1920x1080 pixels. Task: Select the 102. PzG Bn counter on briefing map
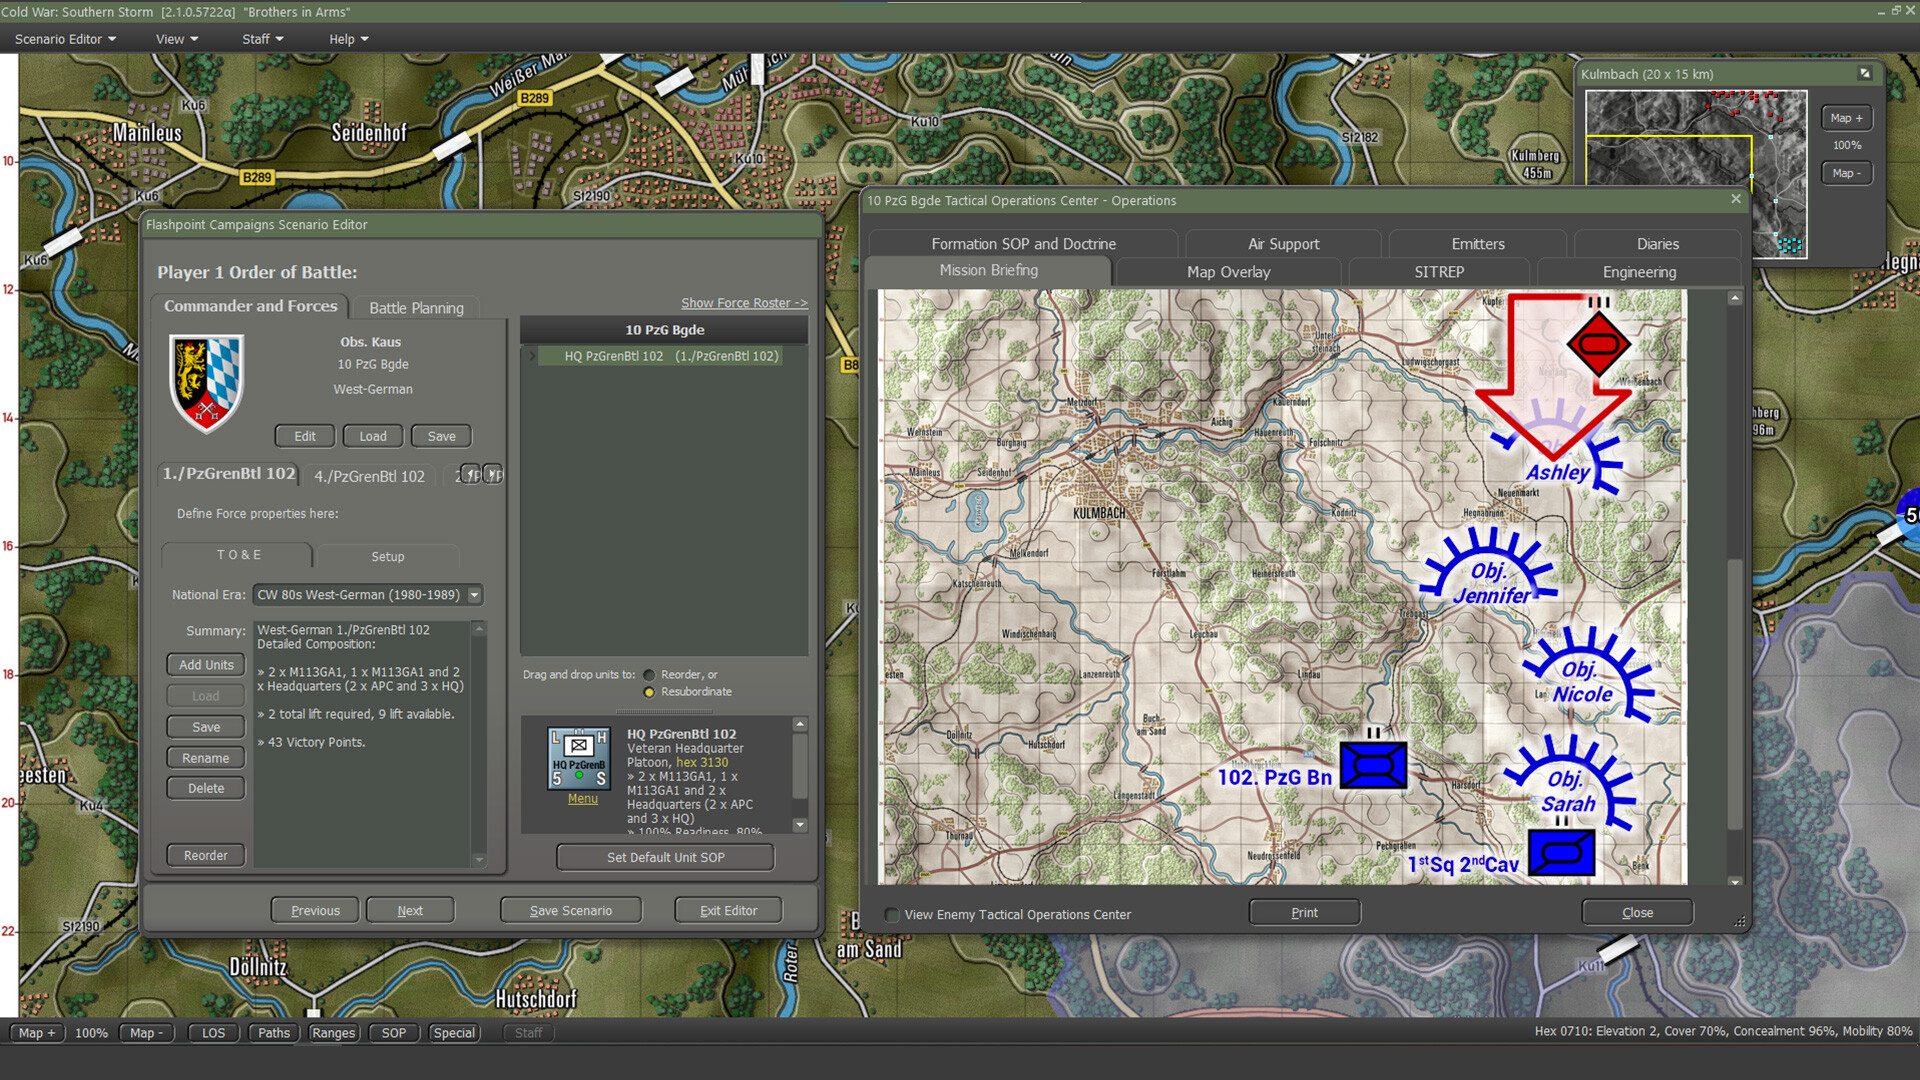coord(1372,765)
